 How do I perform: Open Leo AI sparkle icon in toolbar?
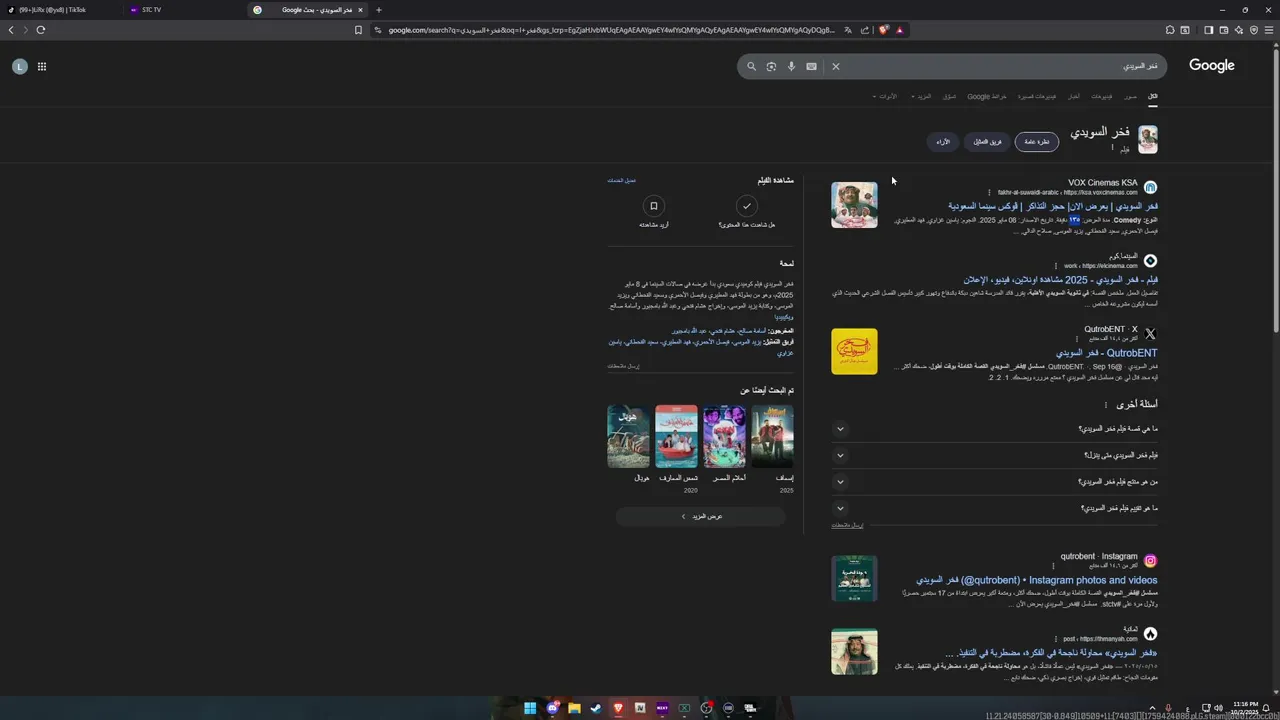tap(1238, 30)
